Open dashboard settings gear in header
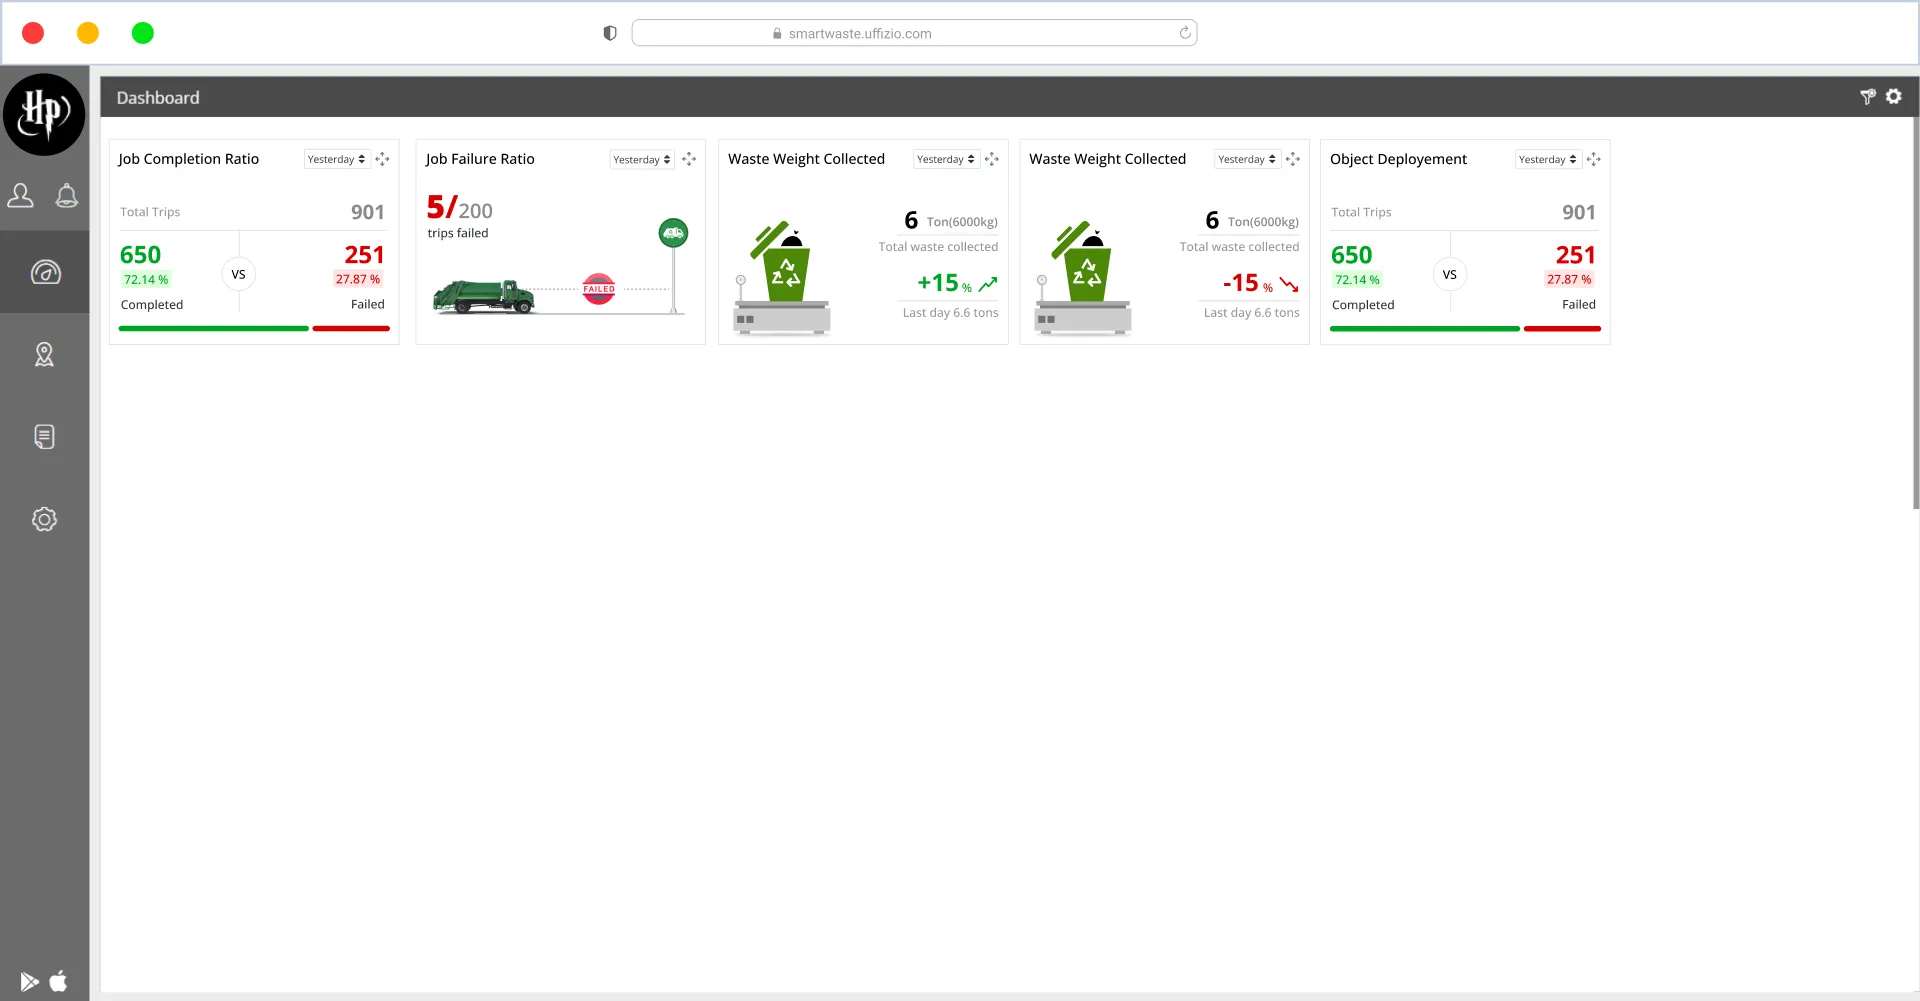This screenshot has width=1920, height=1001. [x=1894, y=97]
